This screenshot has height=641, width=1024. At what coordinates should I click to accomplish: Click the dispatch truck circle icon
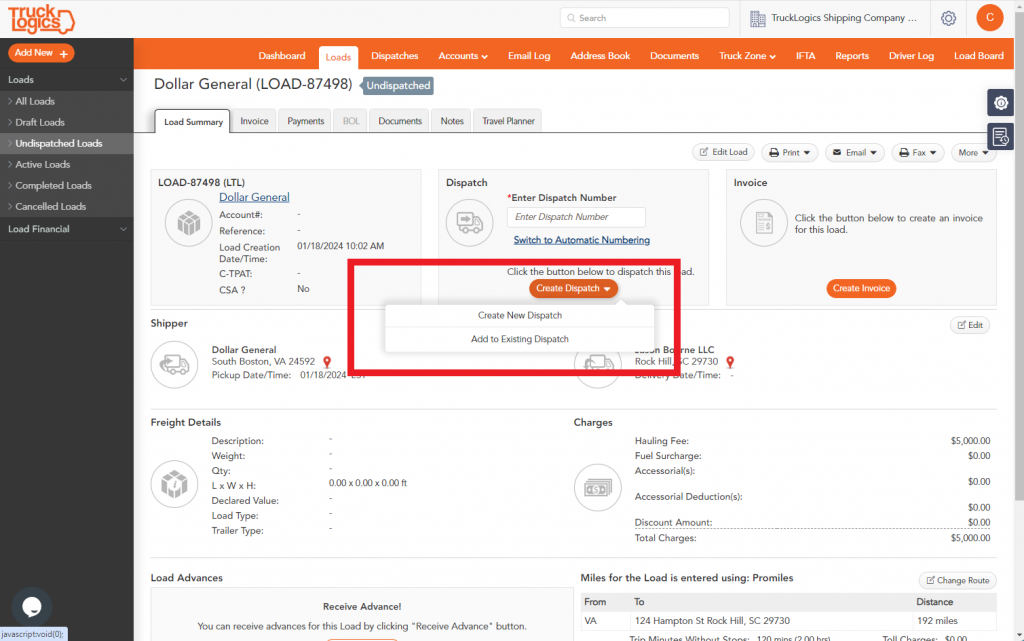[x=470, y=223]
